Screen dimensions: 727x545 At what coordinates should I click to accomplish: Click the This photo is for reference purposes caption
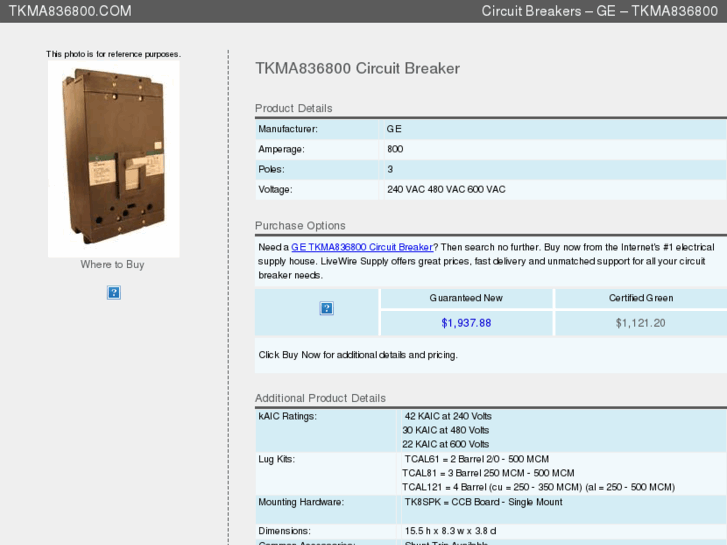tap(114, 54)
